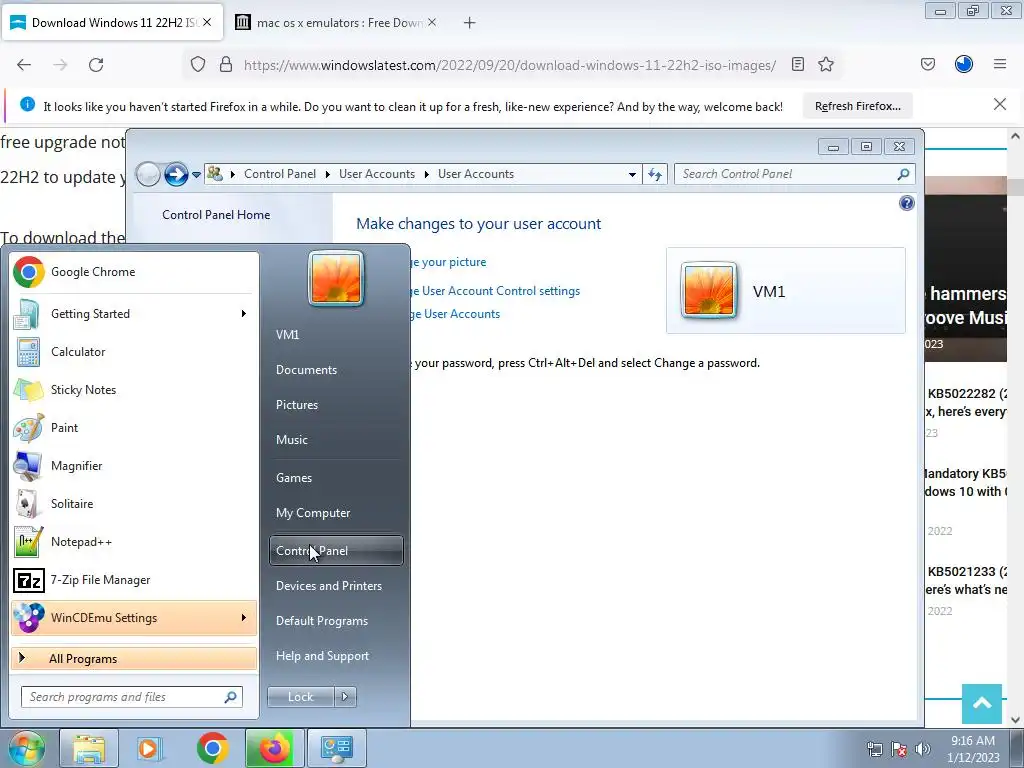
Task: Open a new Firefox tab
Action: coord(469,23)
